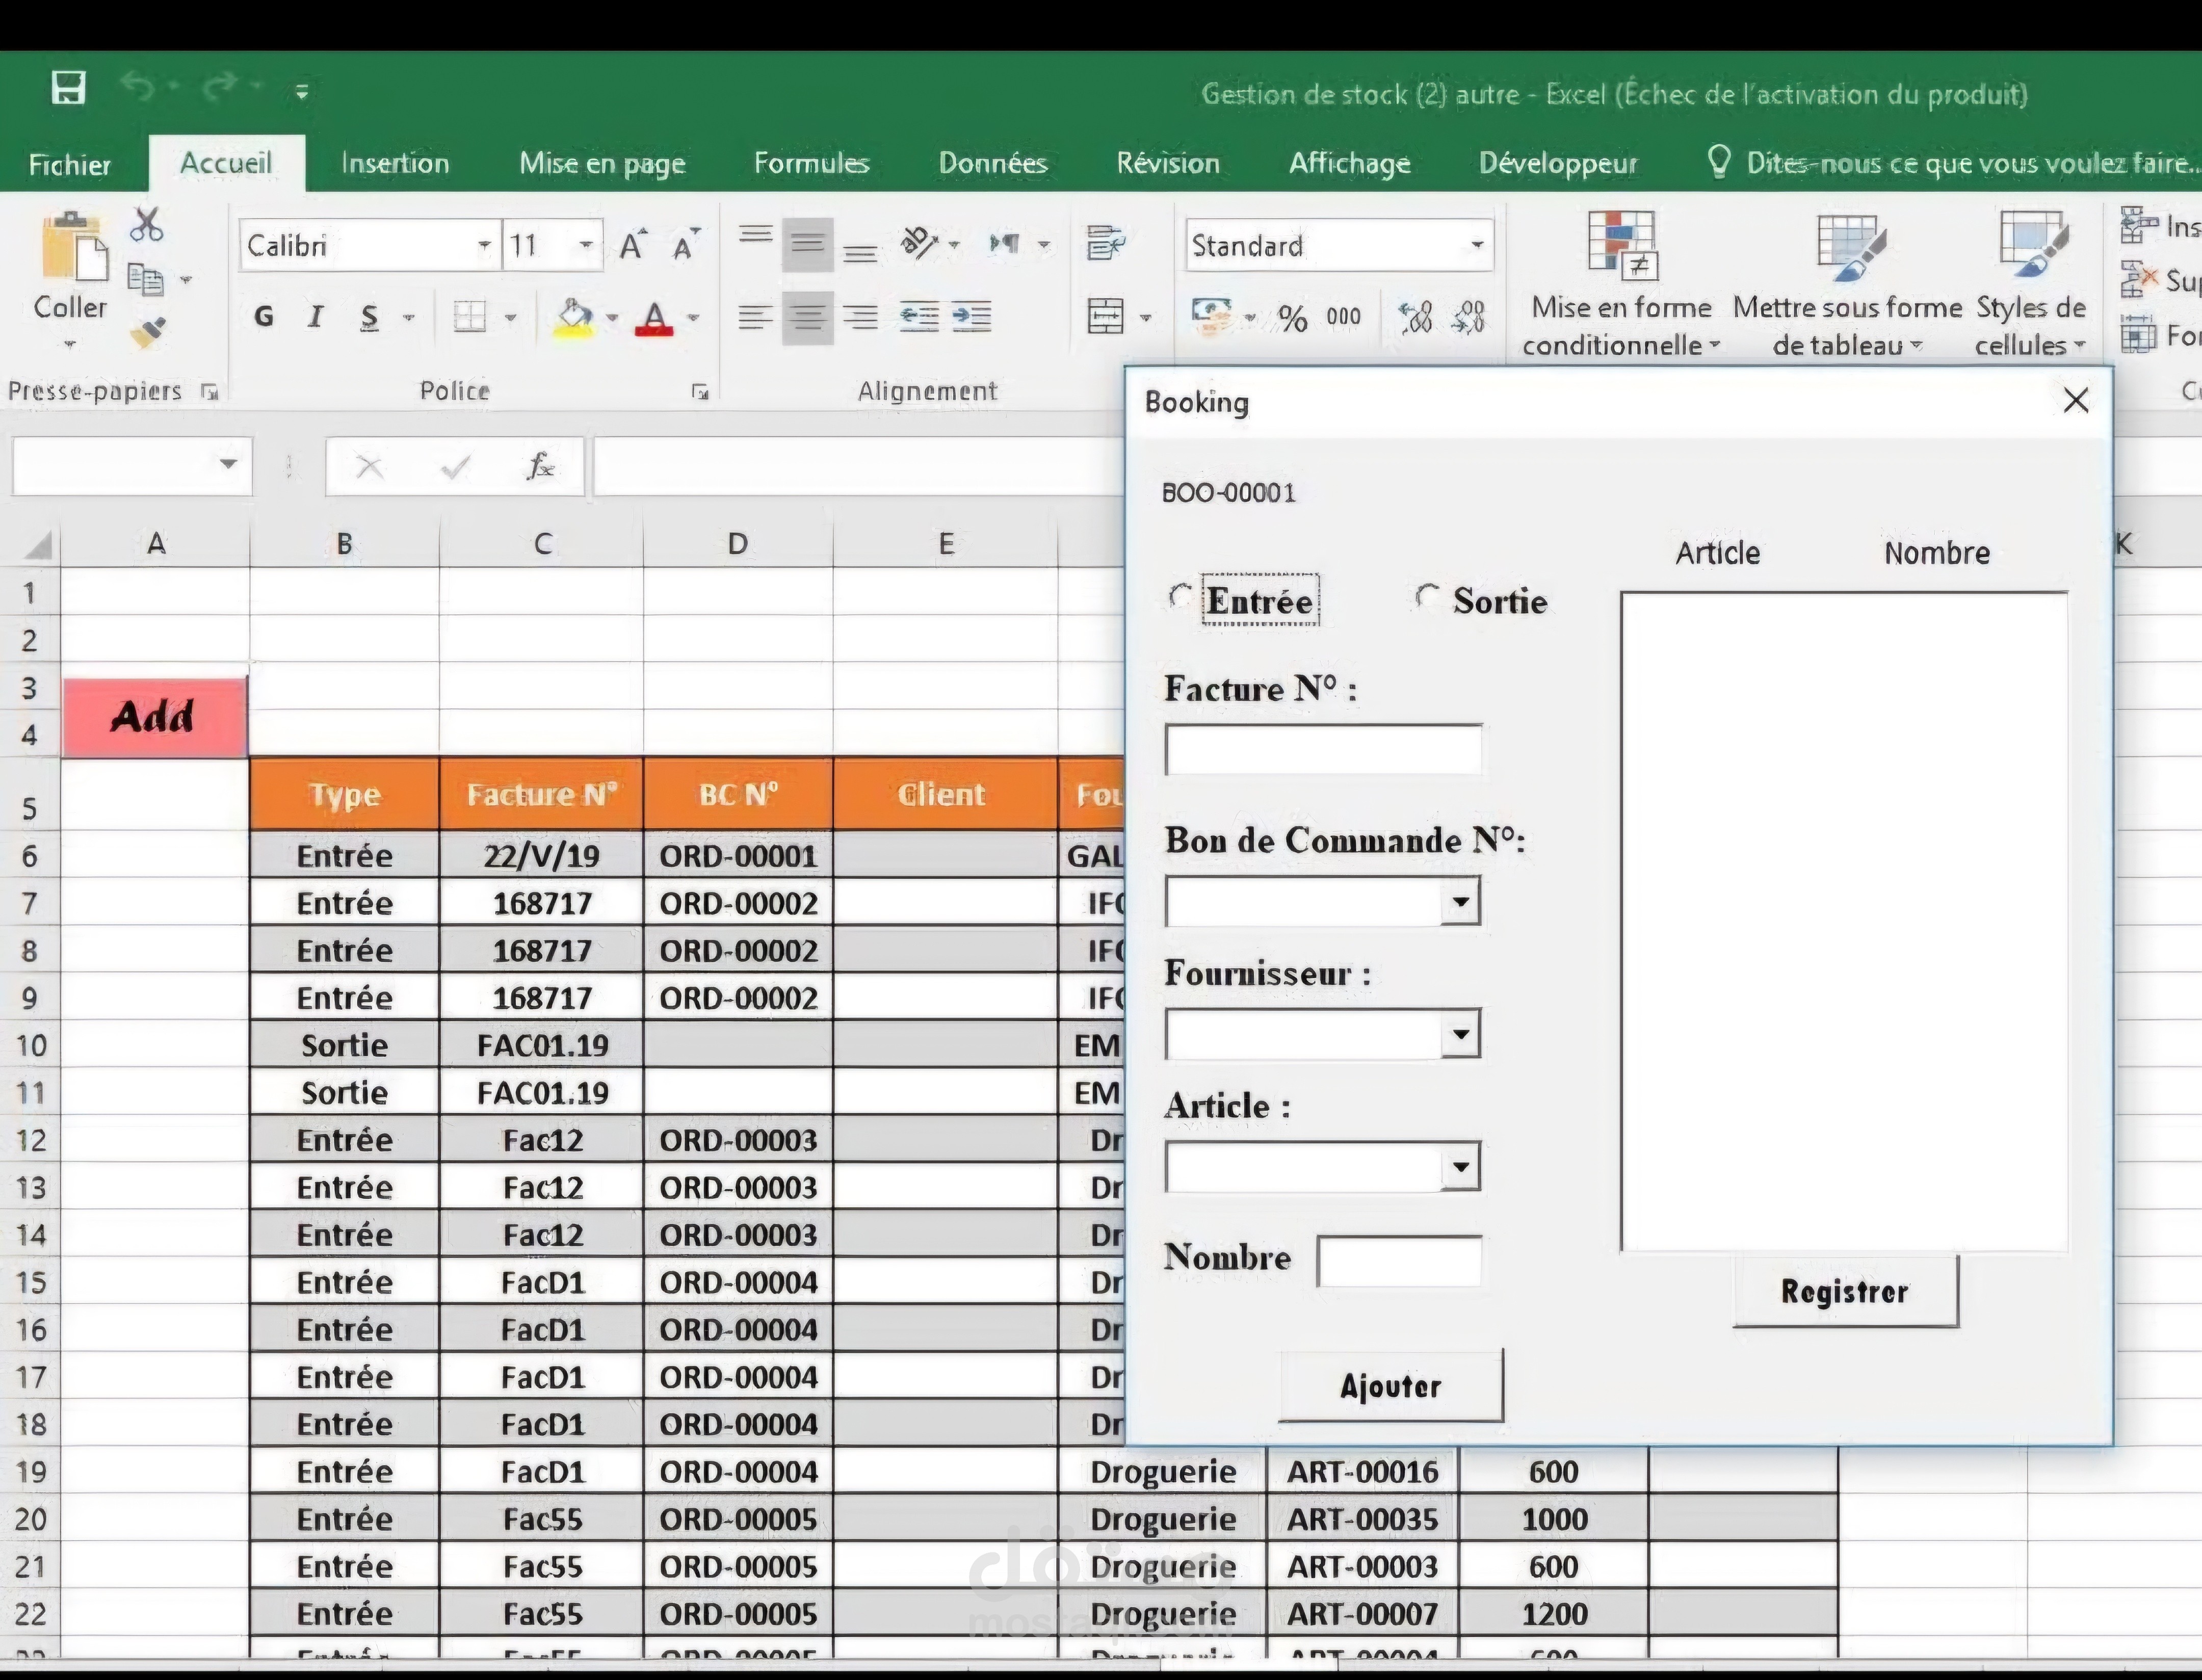Switch to the Développeur tab
This screenshot has height=1680, width=2202.
1558,163
